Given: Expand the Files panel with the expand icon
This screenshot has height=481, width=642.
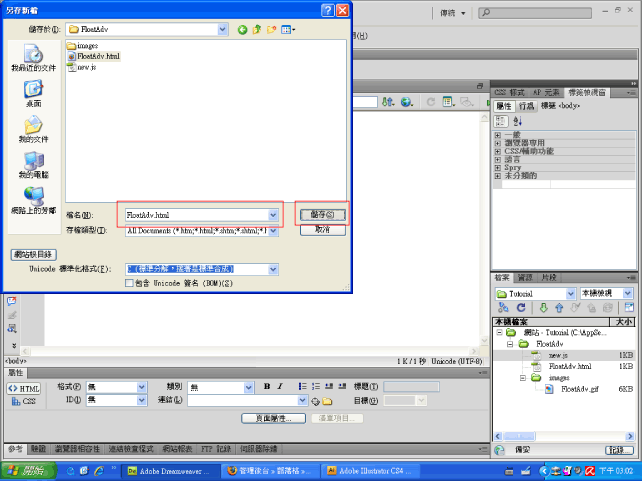Looking at the screenshot, I should pos(629,307).
